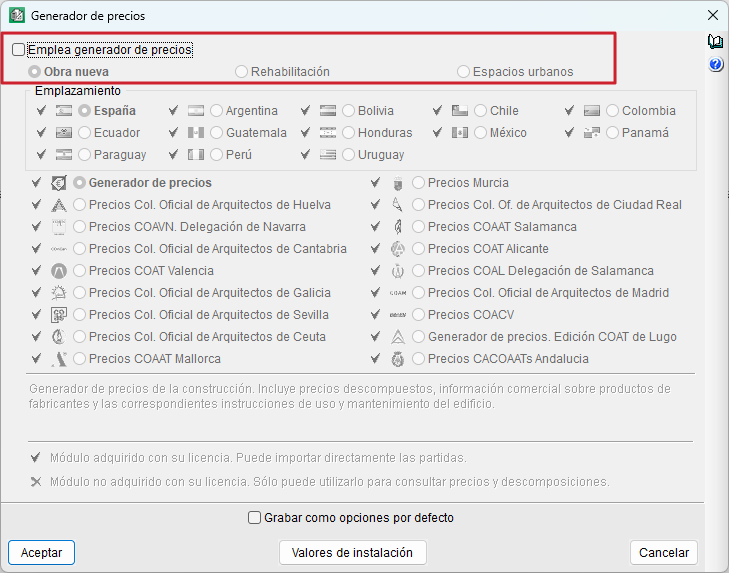729x573 pixels.
Task: Click the Precios COAT Valencia logo icon
Action: [59, 271]
